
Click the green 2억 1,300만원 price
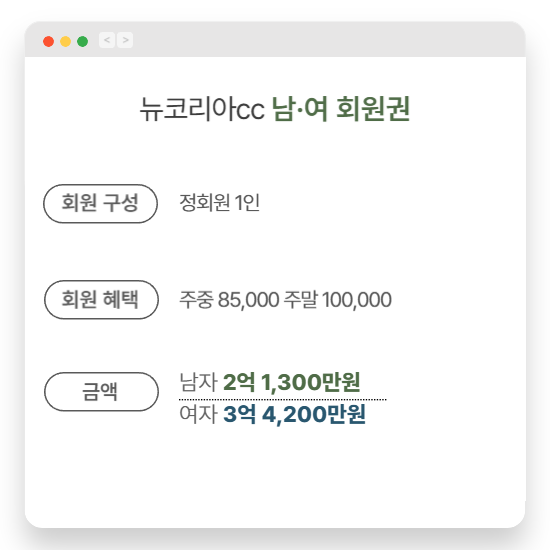(x=291, y=382)
